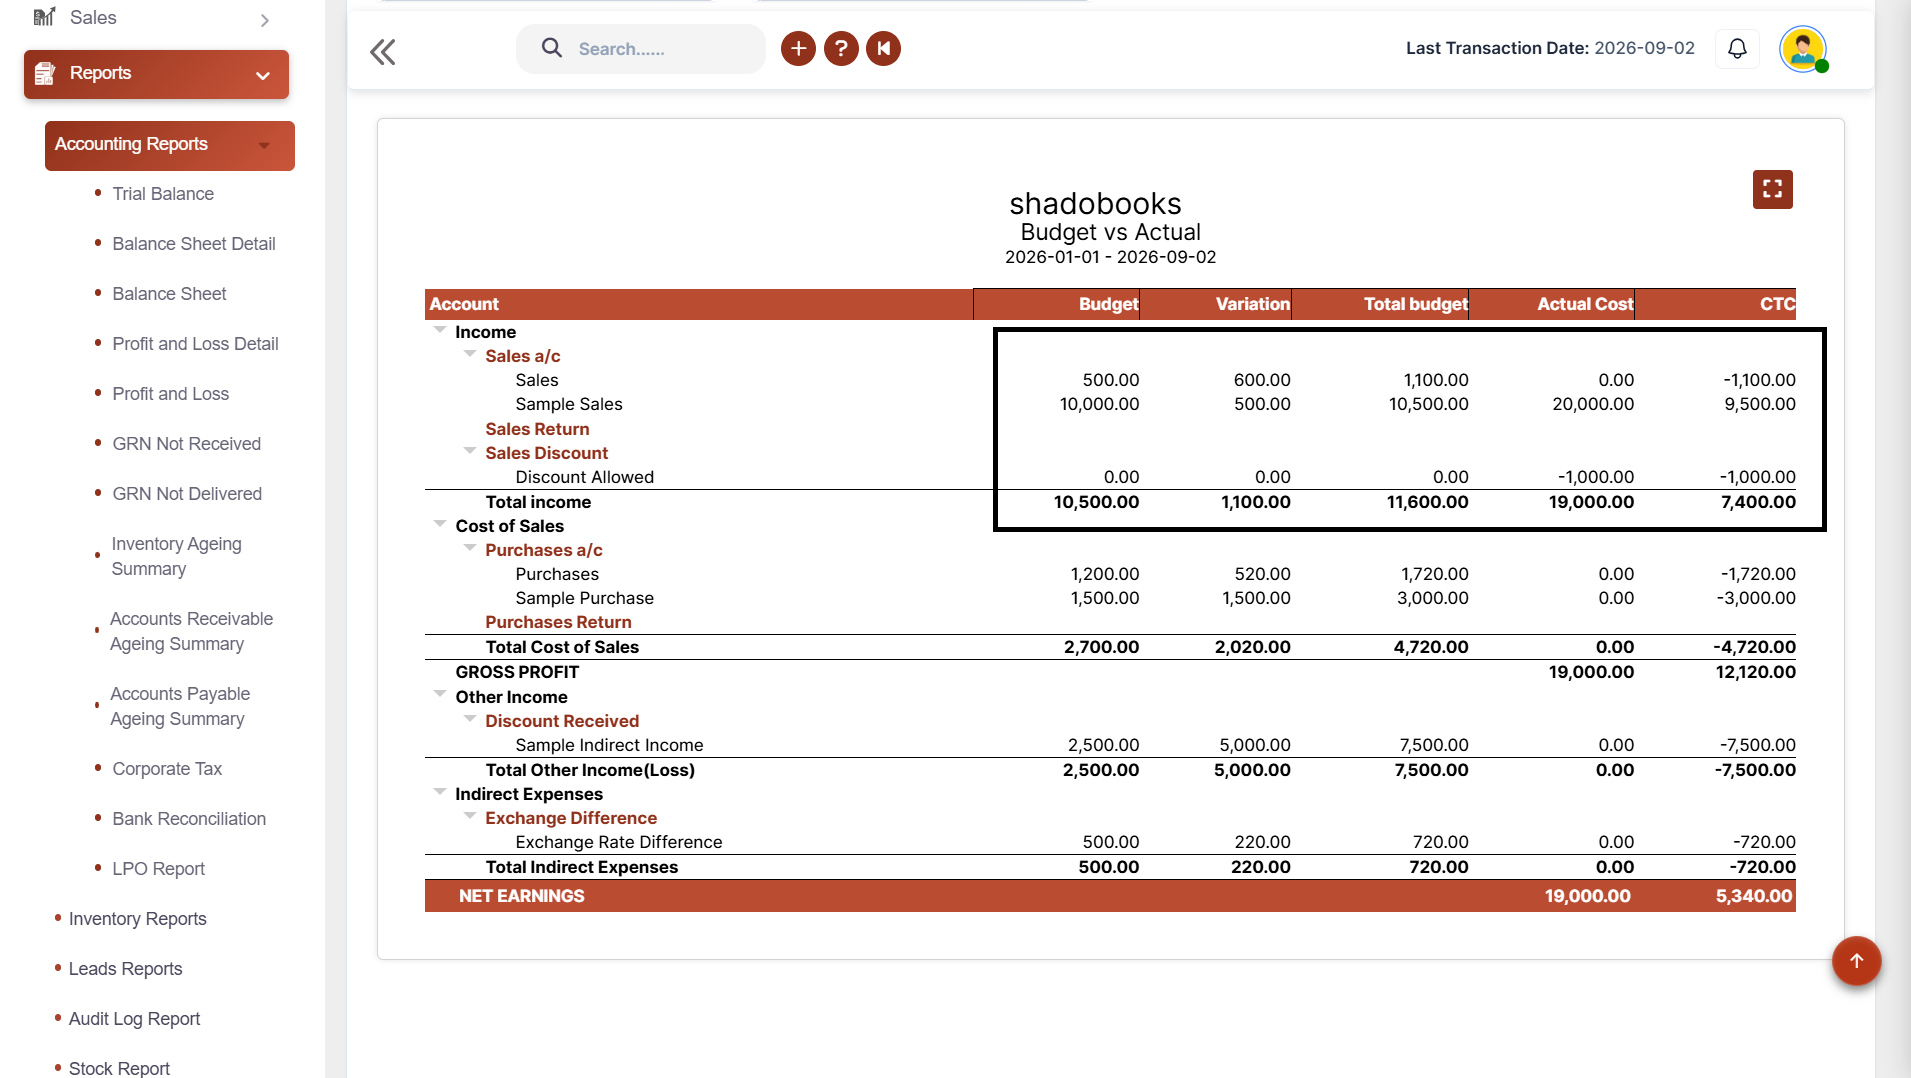Collapse Cost of Sales section triangle

click(x=440, y=524)
